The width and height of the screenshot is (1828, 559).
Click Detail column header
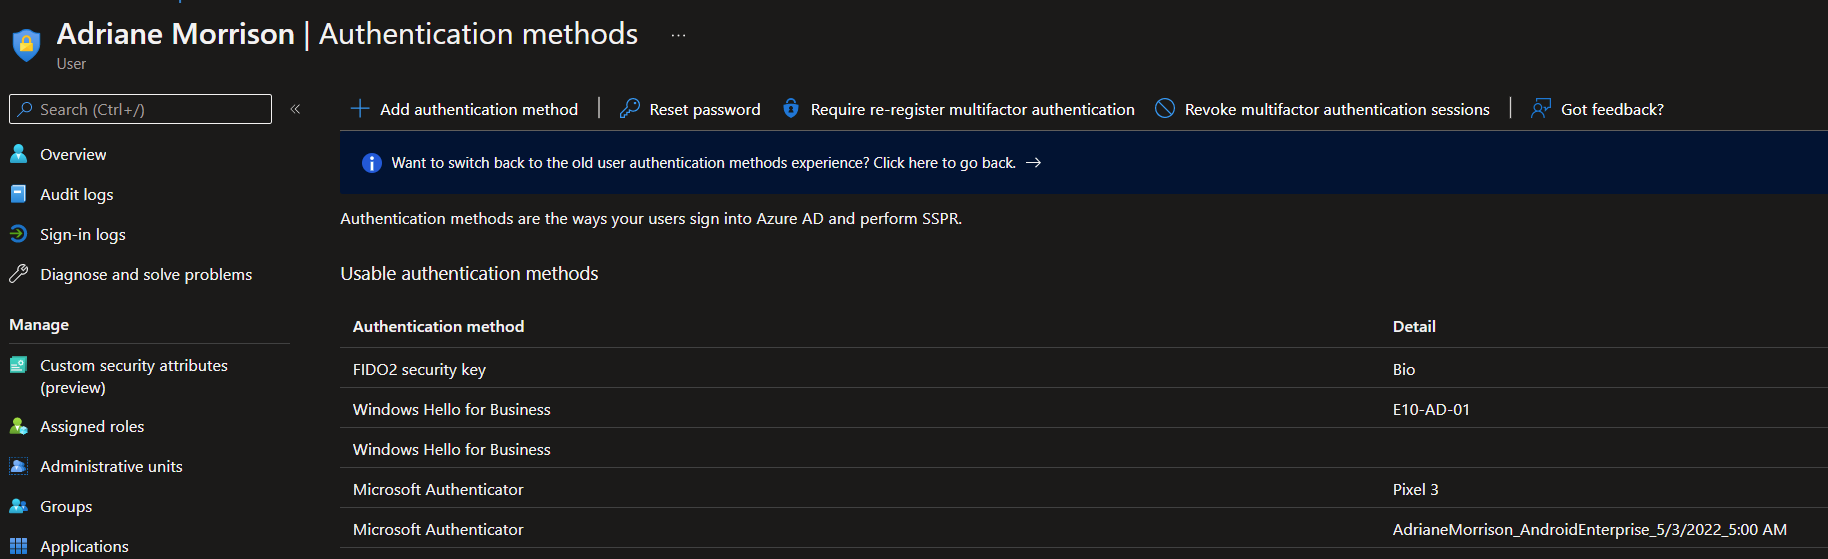[x=1414, y=326]
